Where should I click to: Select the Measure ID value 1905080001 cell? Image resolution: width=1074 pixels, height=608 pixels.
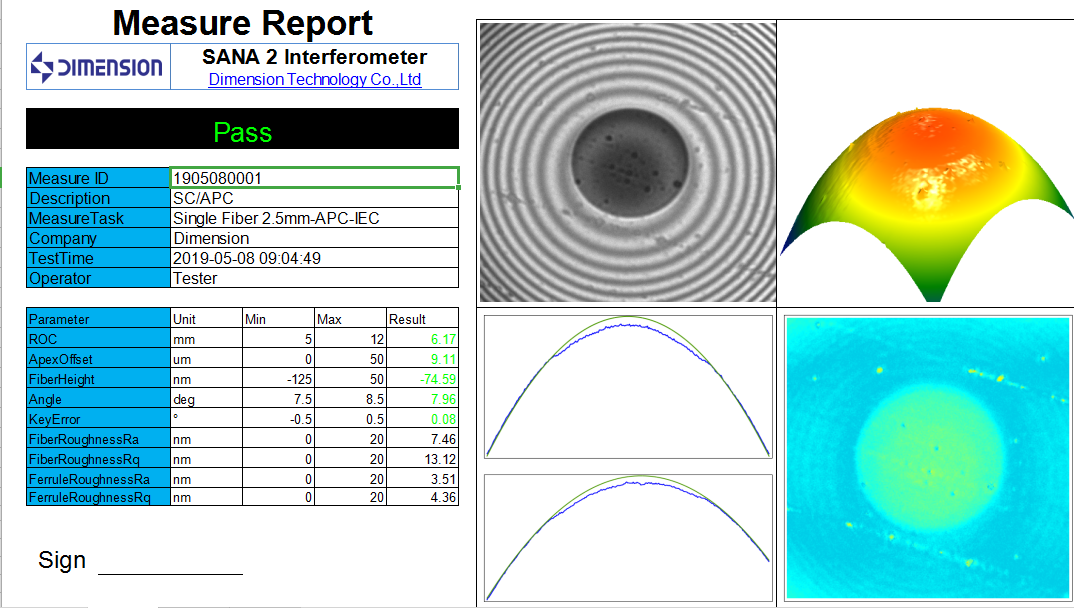point(314,178)
